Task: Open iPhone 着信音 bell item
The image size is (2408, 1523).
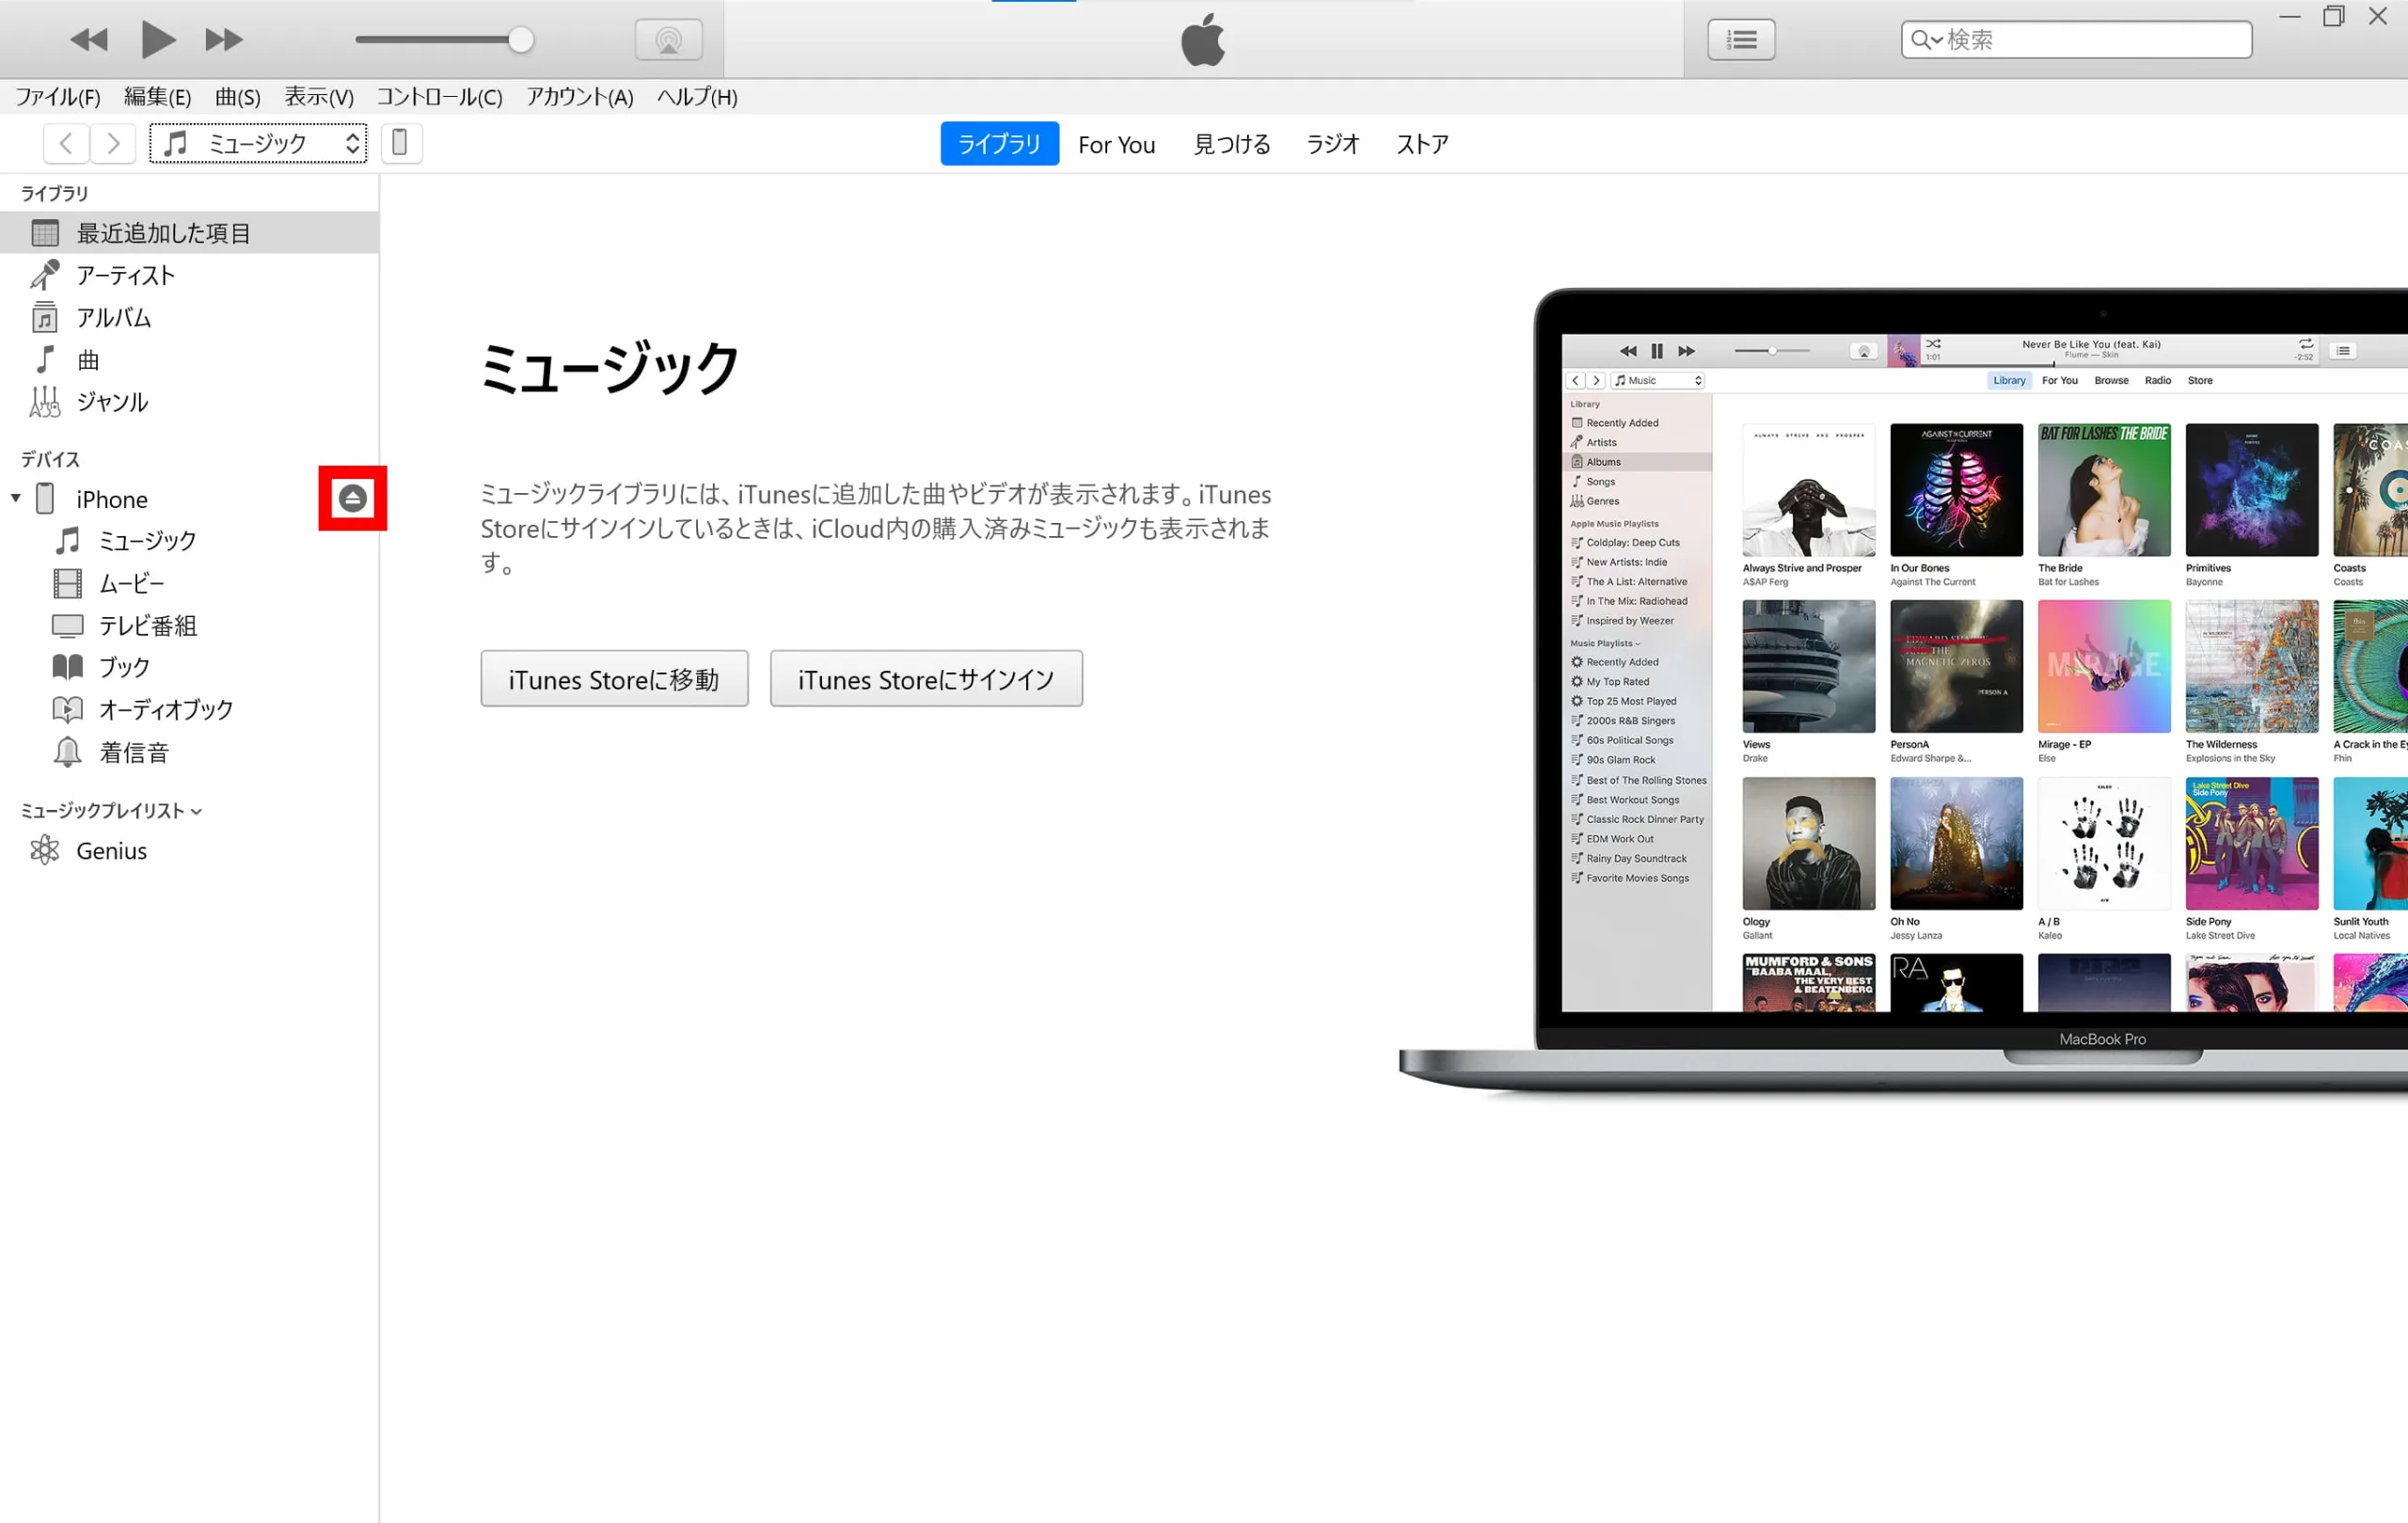Action: coord(67,752)
